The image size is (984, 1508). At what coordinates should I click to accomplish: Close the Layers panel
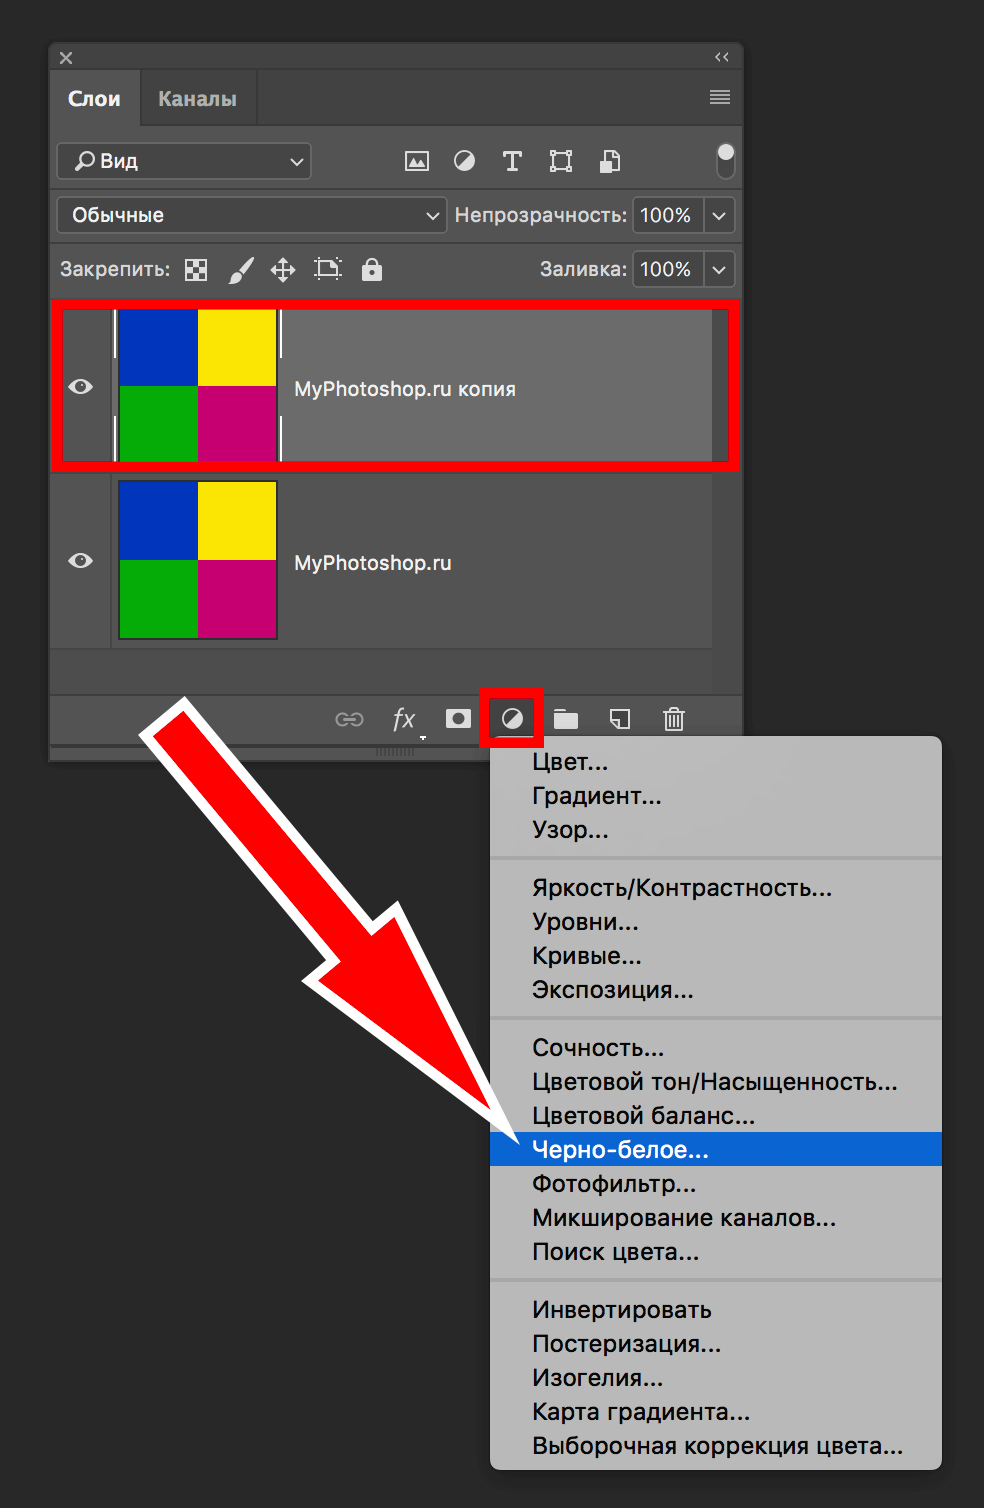pyautogui.click(x=66, y=58)
